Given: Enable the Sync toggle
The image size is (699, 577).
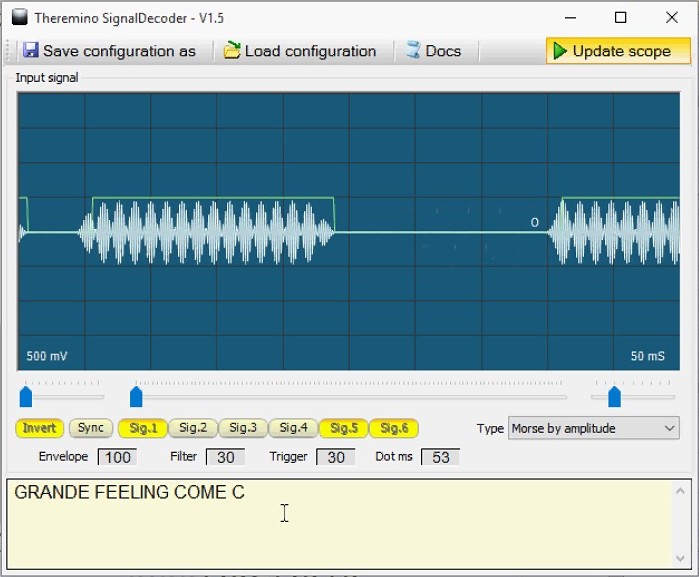Looking at the screenshot, I should tap(91, 428).
